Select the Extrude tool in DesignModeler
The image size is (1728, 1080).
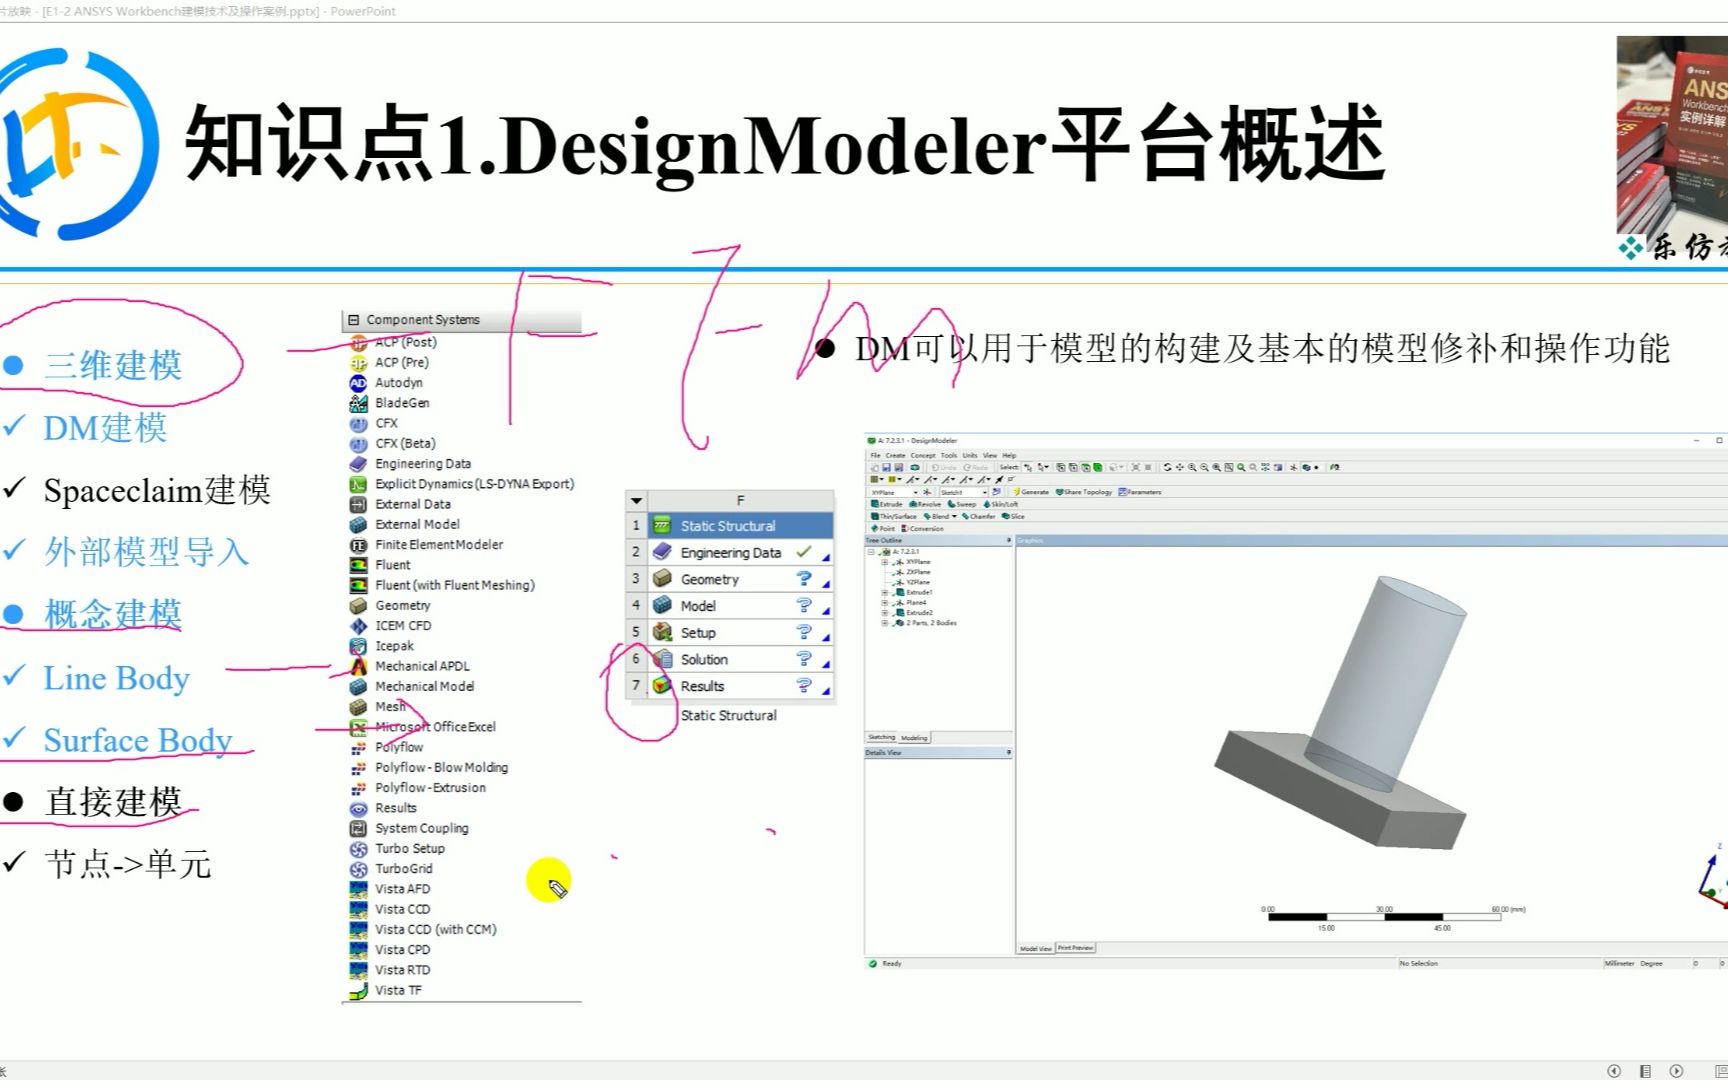[887, 504]
